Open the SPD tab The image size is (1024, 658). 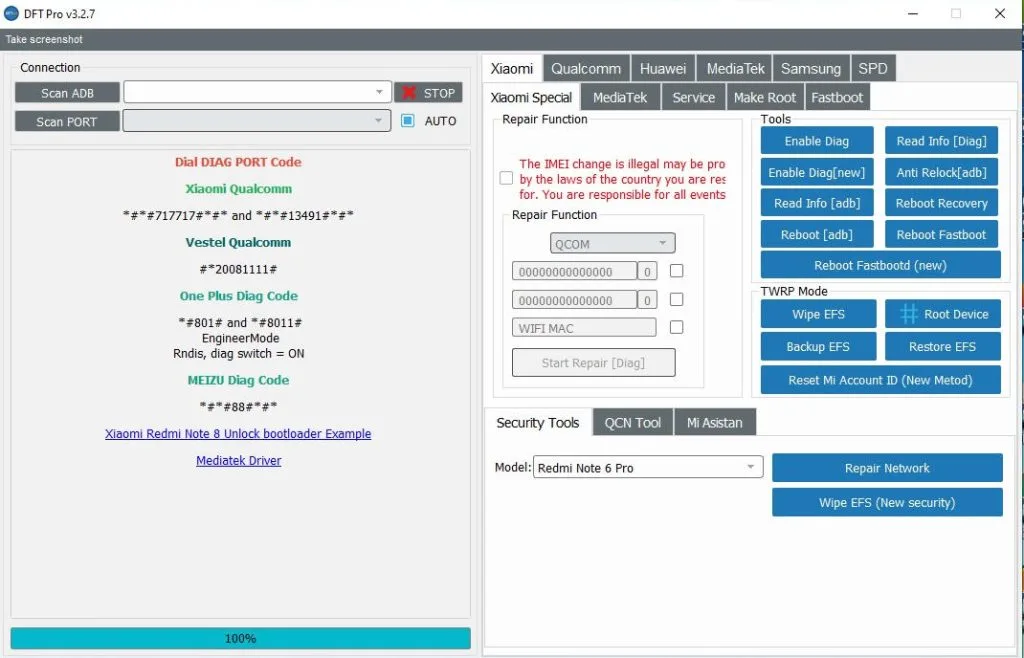[872, 69]
